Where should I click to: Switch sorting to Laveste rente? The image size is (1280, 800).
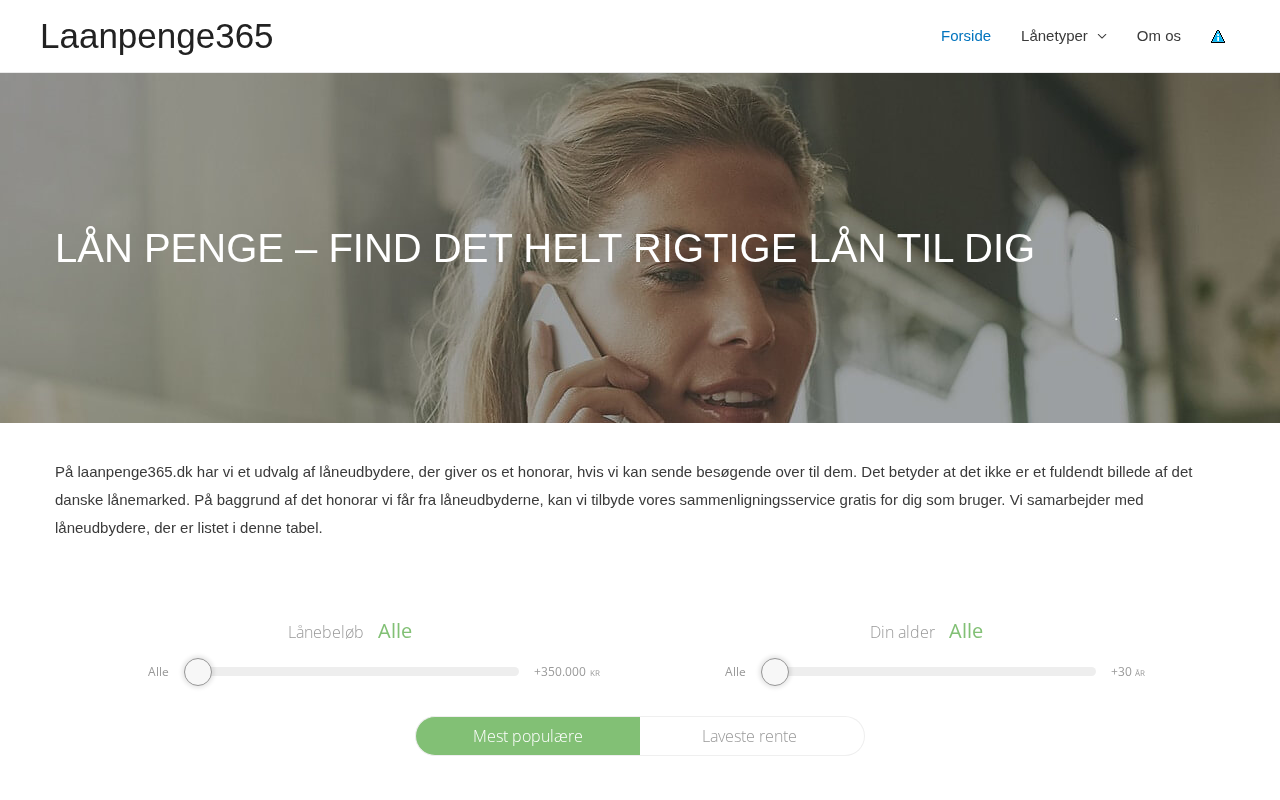[x=751, y=736]
